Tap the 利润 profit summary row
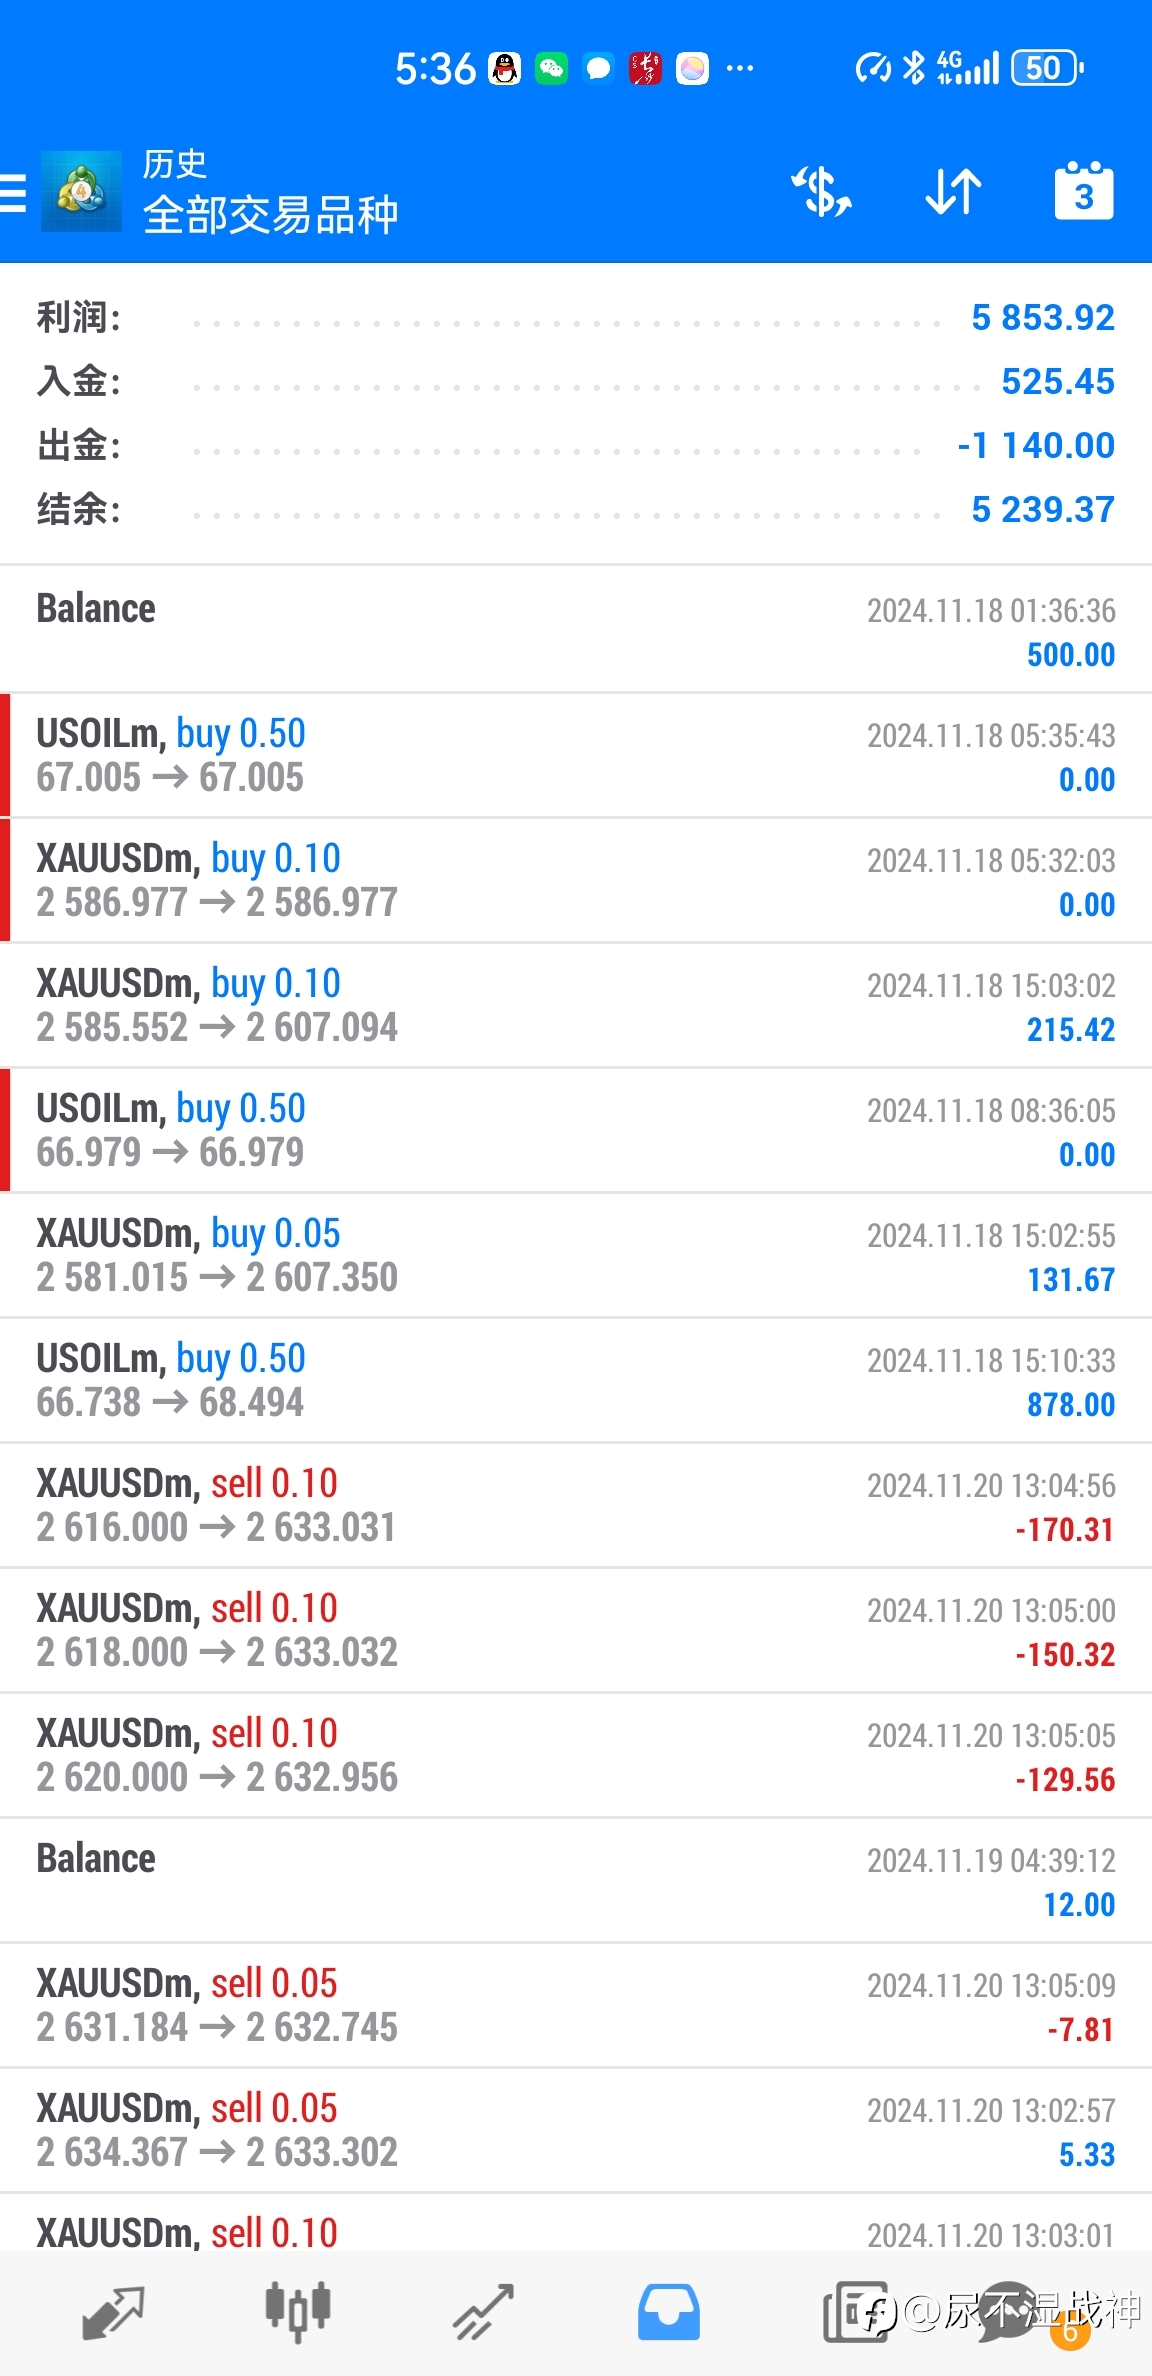This screenshot has height=2376, width=1152. 576,318
